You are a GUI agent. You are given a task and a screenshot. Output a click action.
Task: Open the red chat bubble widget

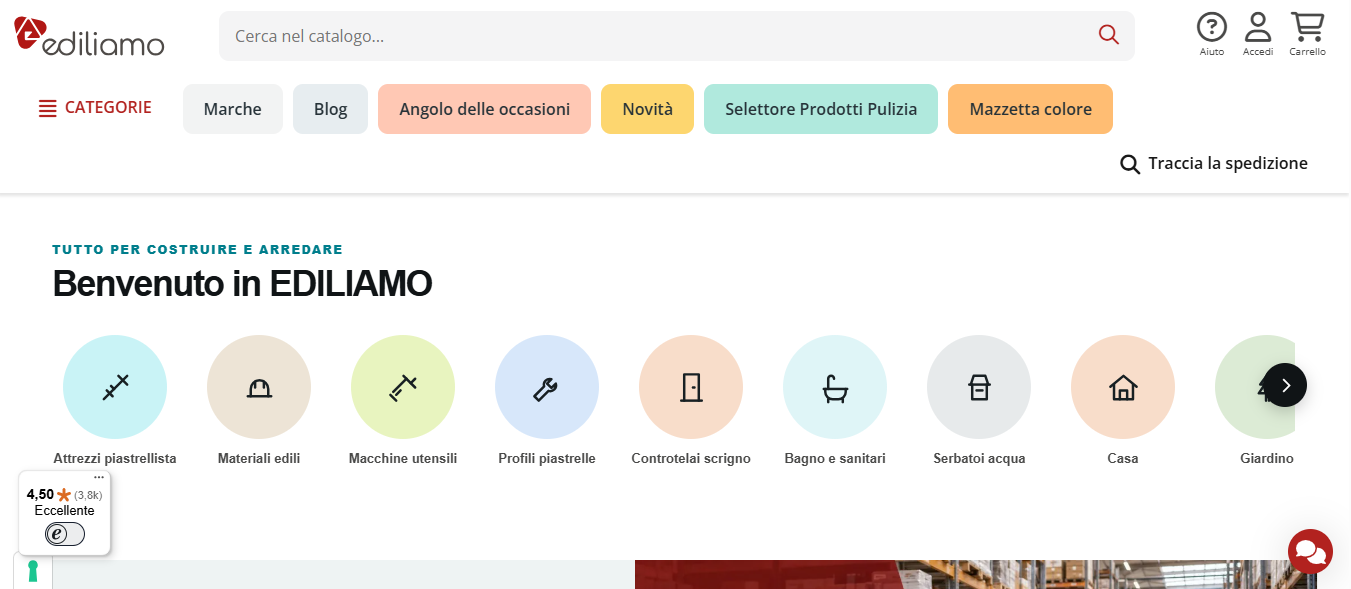tap(1310, 552)
